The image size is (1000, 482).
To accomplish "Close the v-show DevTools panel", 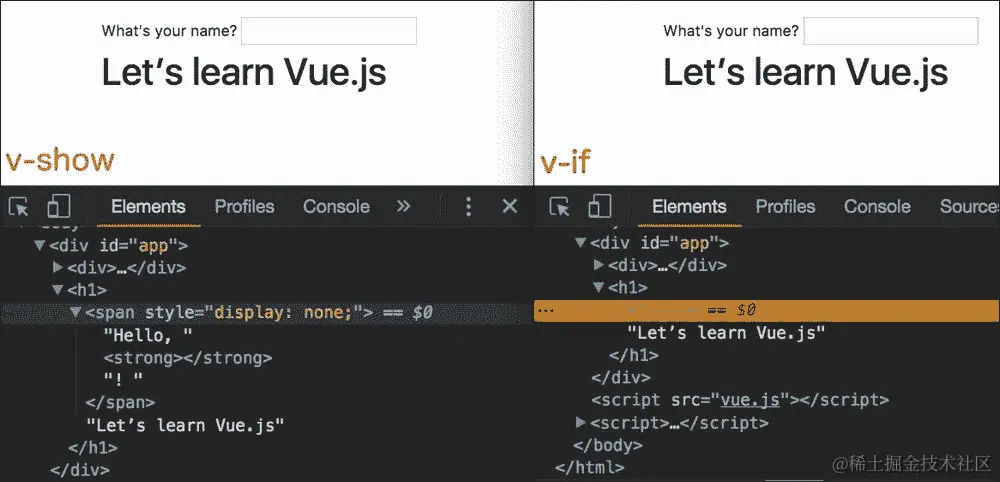I will point(510,206).
